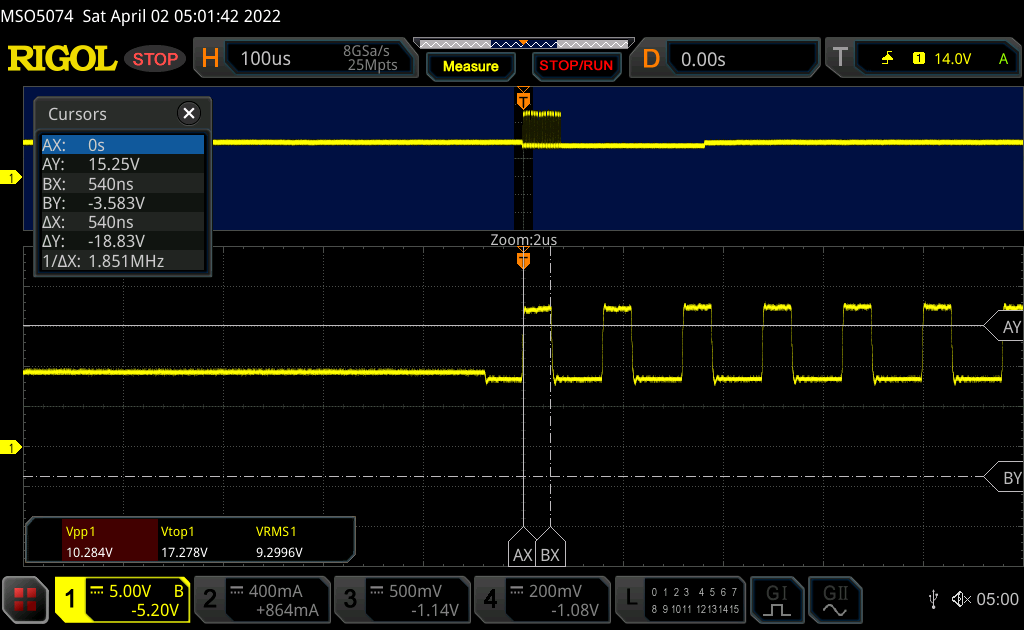
Task: Select the ΔX 540ns row
Action: pos(123,222)
